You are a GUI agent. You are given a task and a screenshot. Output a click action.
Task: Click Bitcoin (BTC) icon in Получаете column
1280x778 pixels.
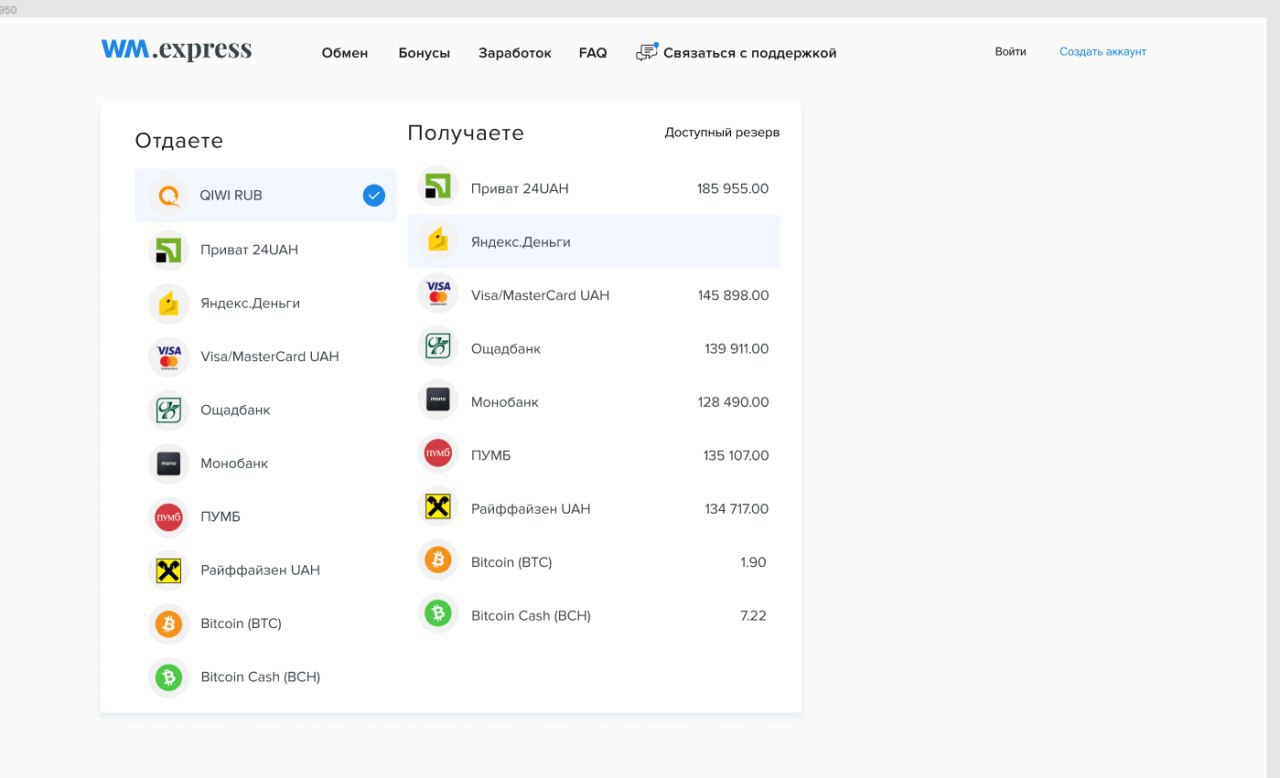438,562
